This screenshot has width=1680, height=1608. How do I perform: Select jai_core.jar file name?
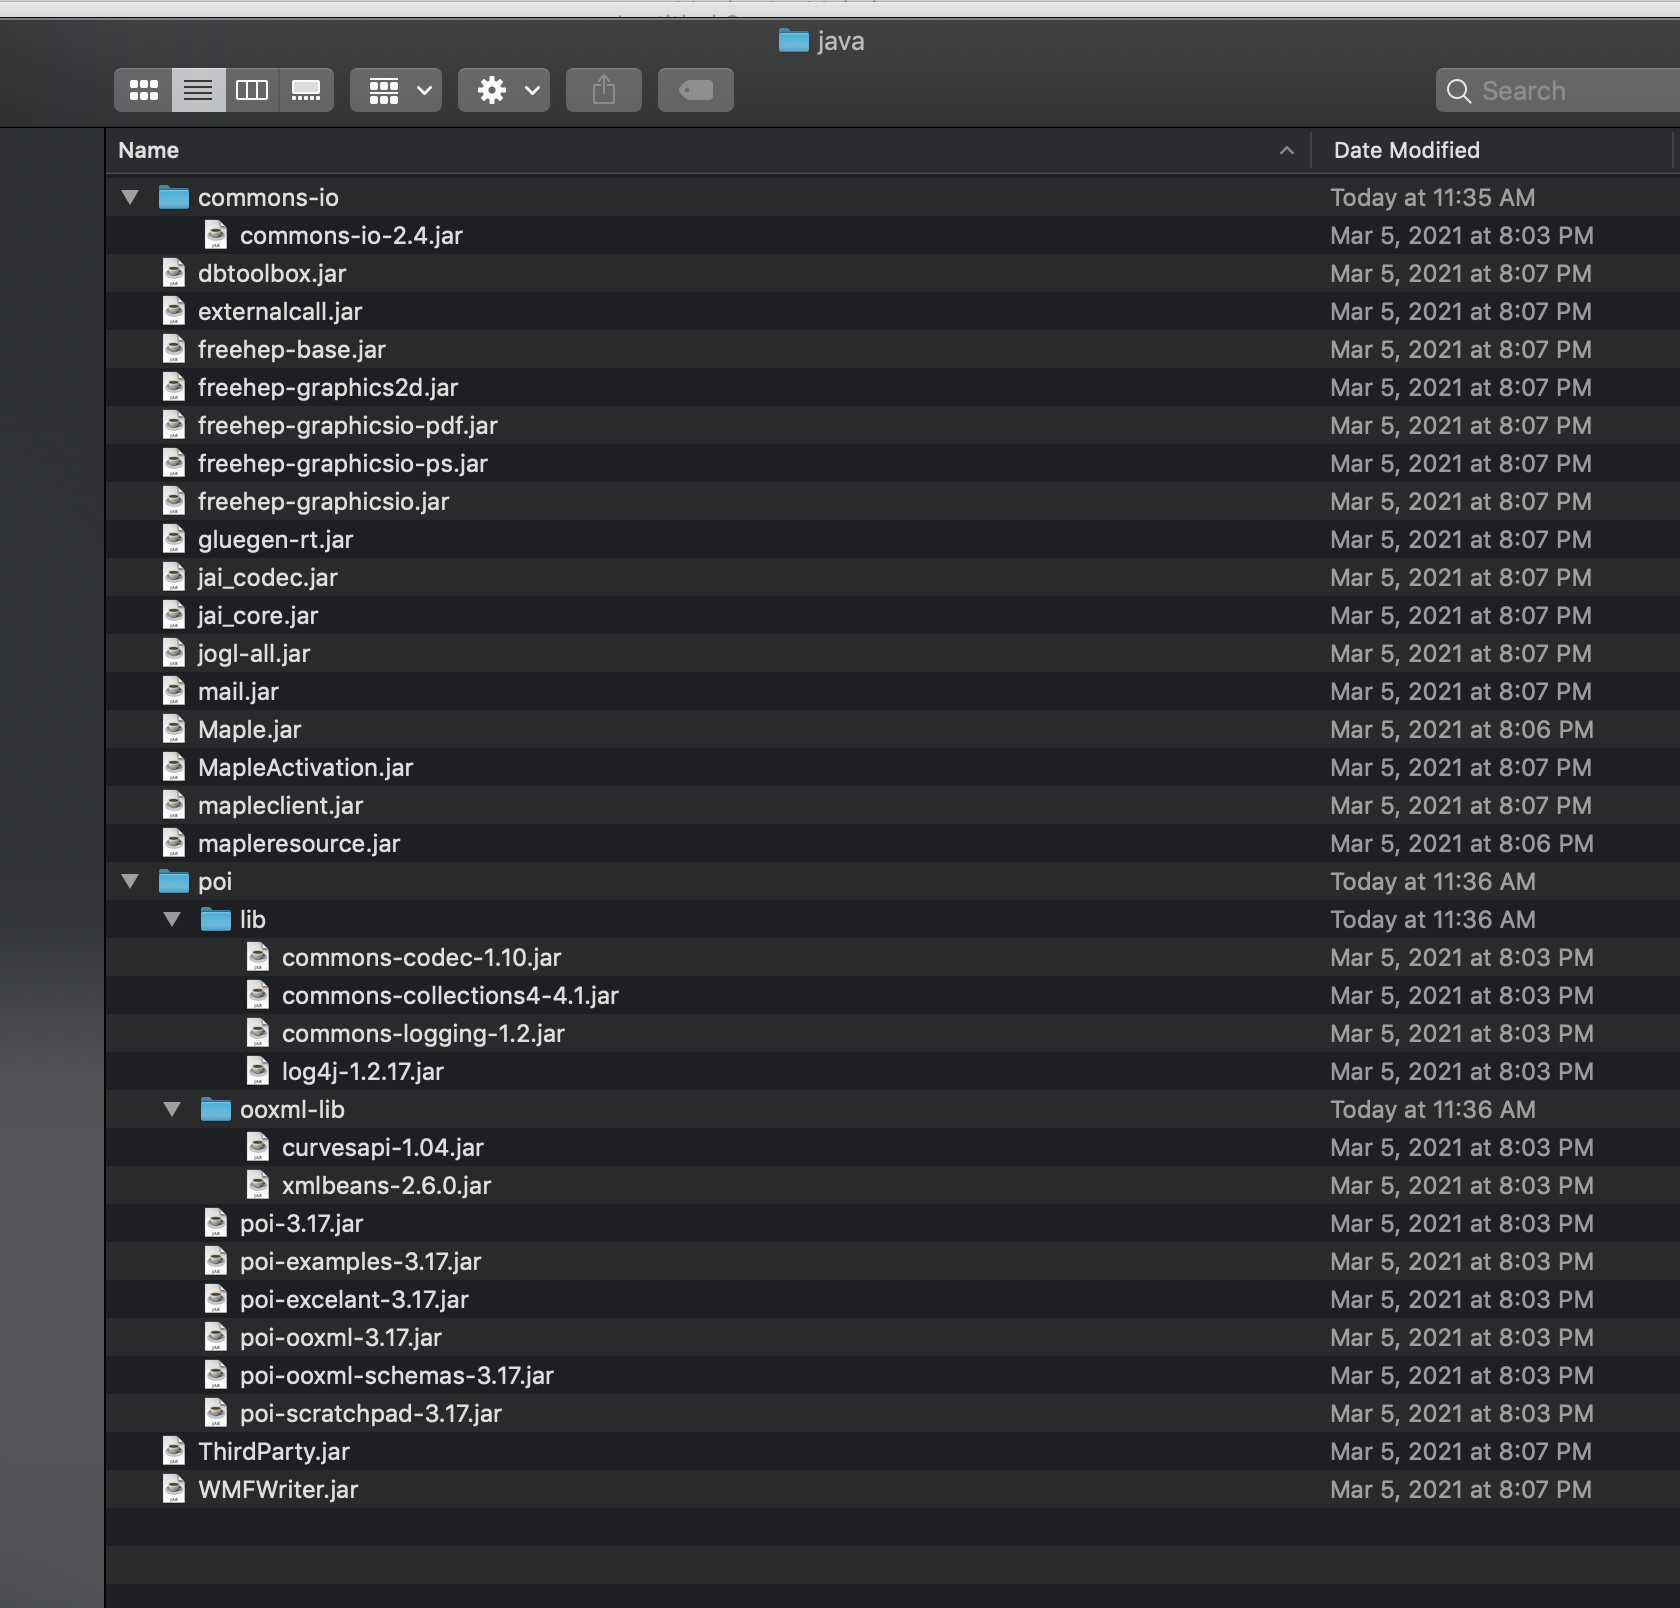tap(258, 615)
